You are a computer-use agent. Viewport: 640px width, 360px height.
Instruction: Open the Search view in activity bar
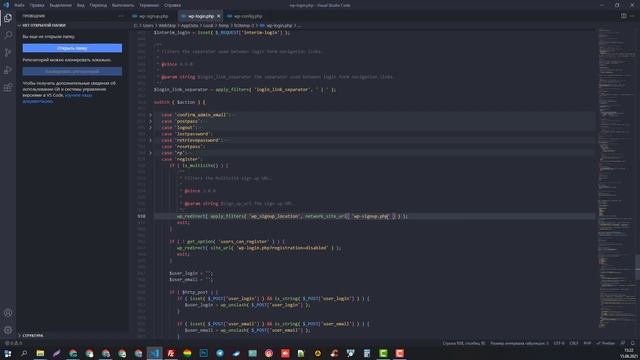(8, 35)
